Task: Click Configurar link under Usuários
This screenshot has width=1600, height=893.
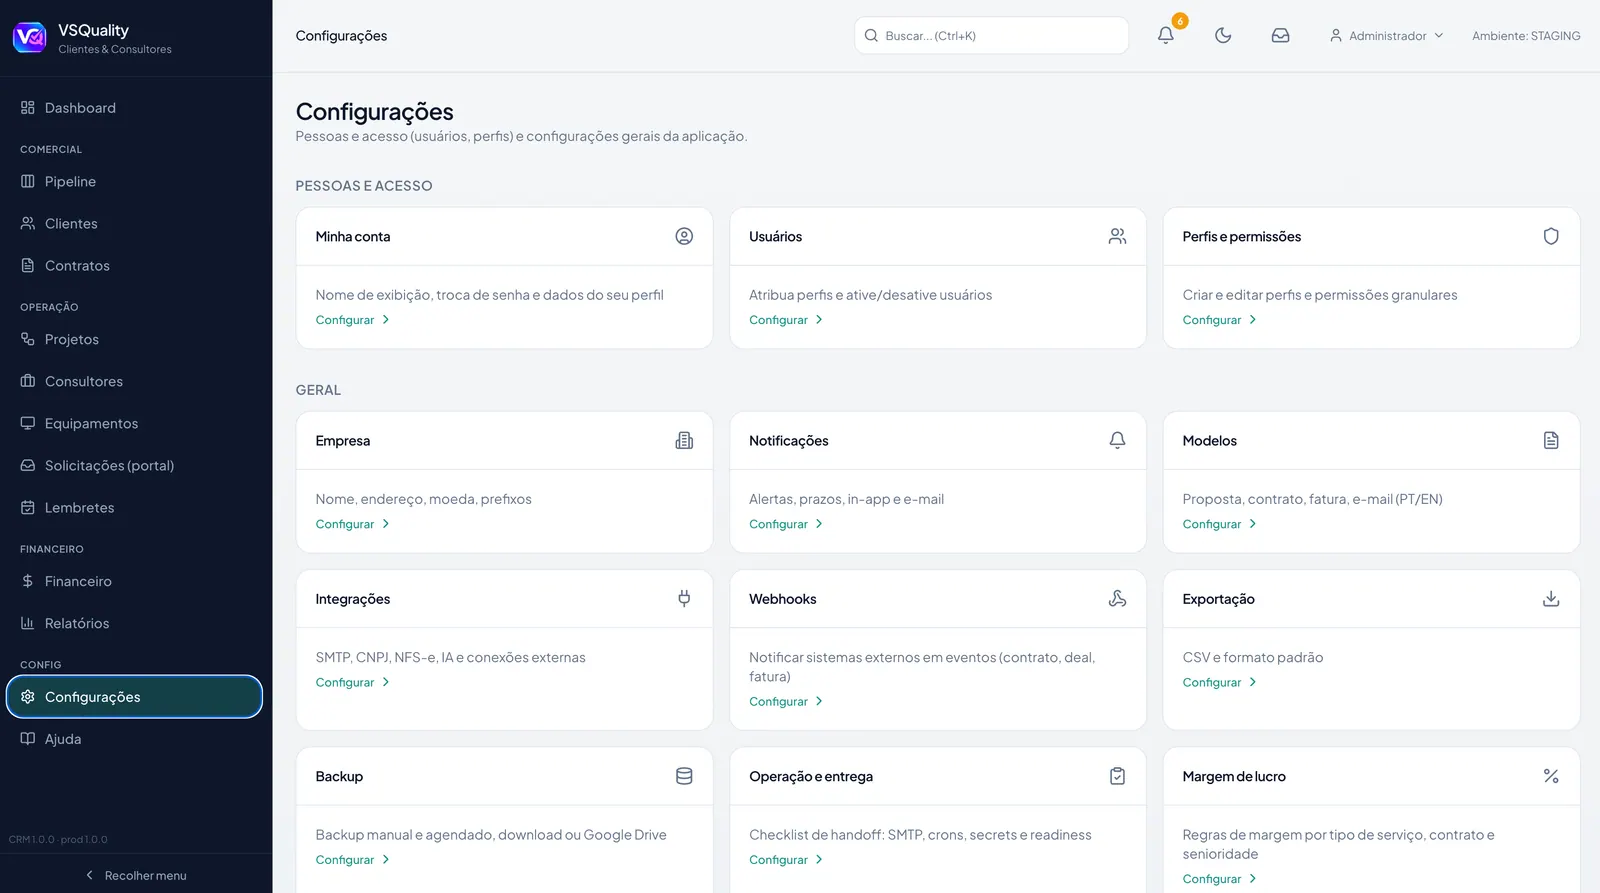Action: point(786,320)
